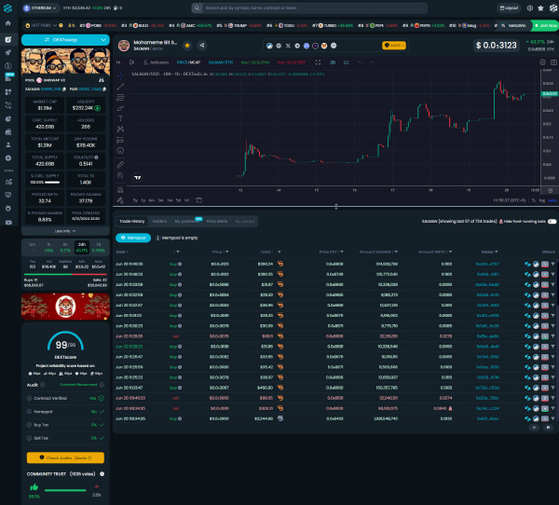Click the TradingView logo on the chart
Screen dimensions: 559x505
[138, 177]
